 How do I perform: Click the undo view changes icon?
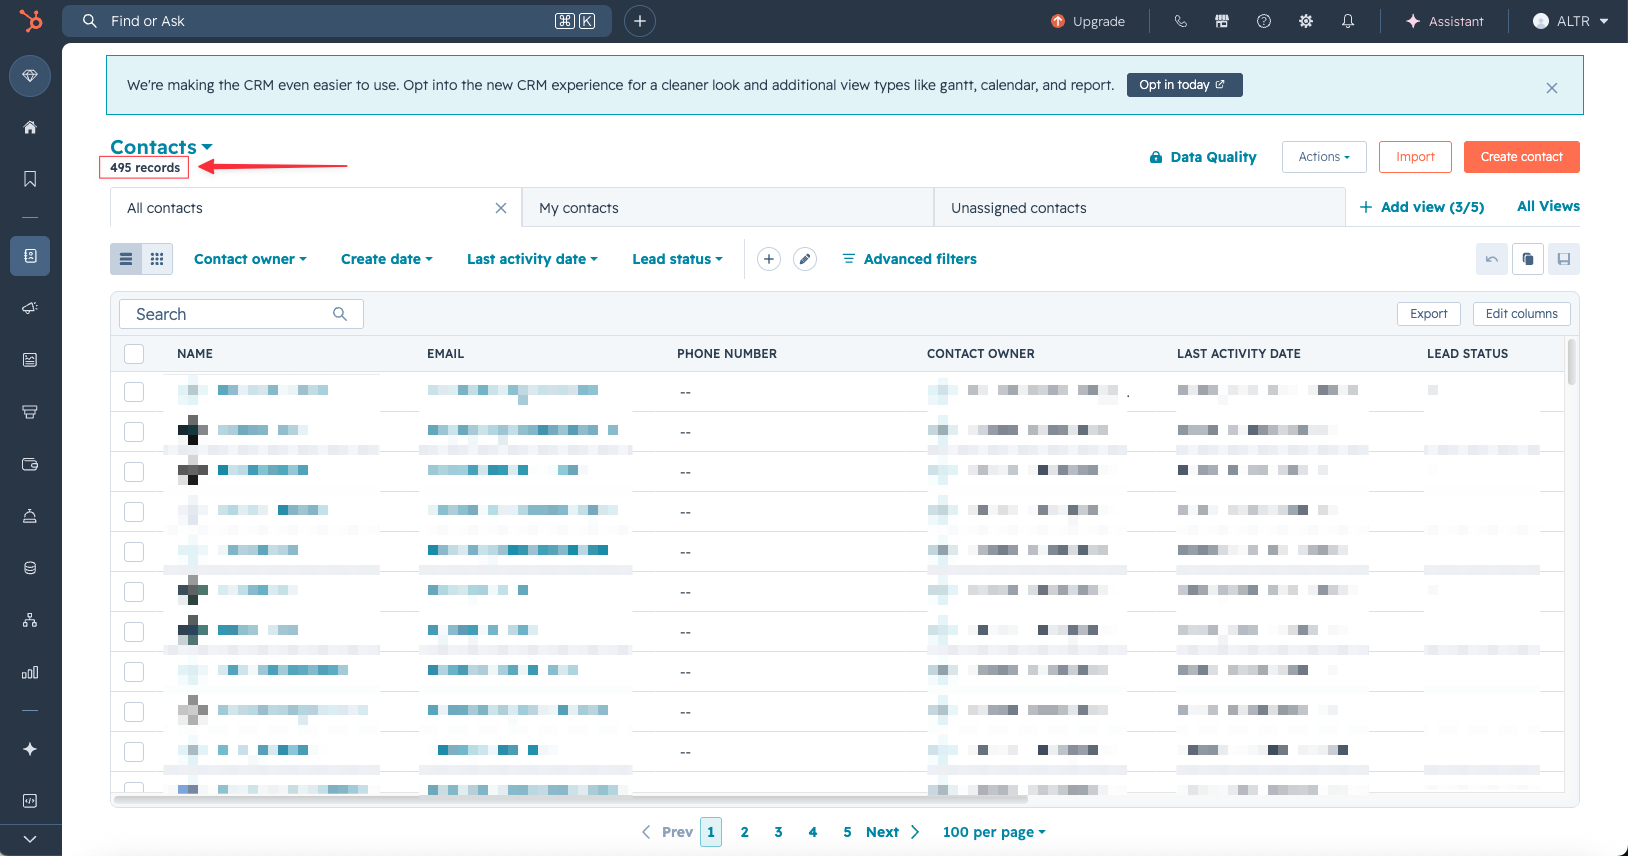click(x=1492, y=259)
